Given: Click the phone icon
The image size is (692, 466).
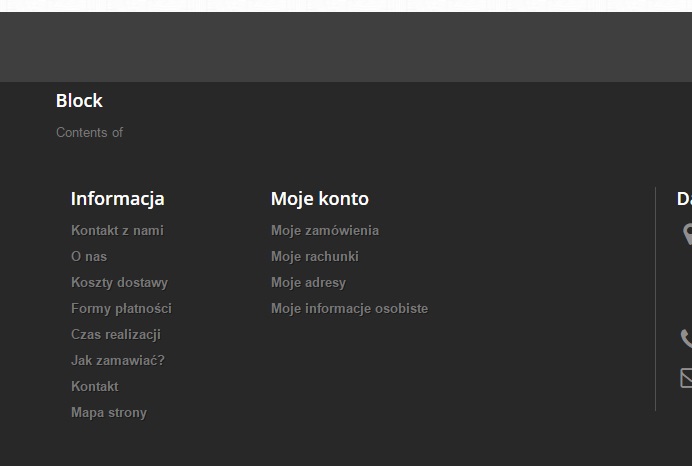Looking at the screenshot, I should [687, 338].
